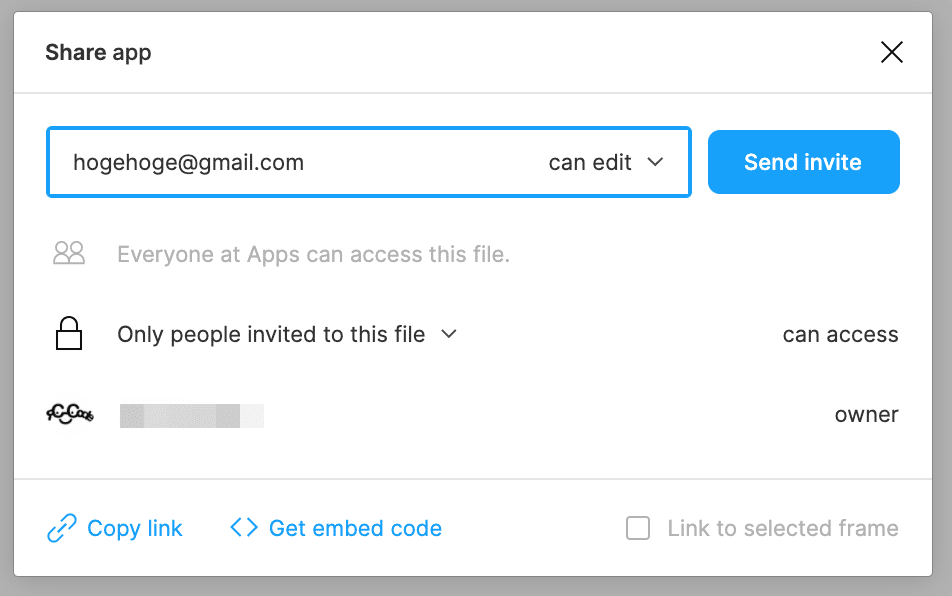Click the "can access" permission label
The width and height of the screenshot is (952, 596).
[x=840, y=335]
